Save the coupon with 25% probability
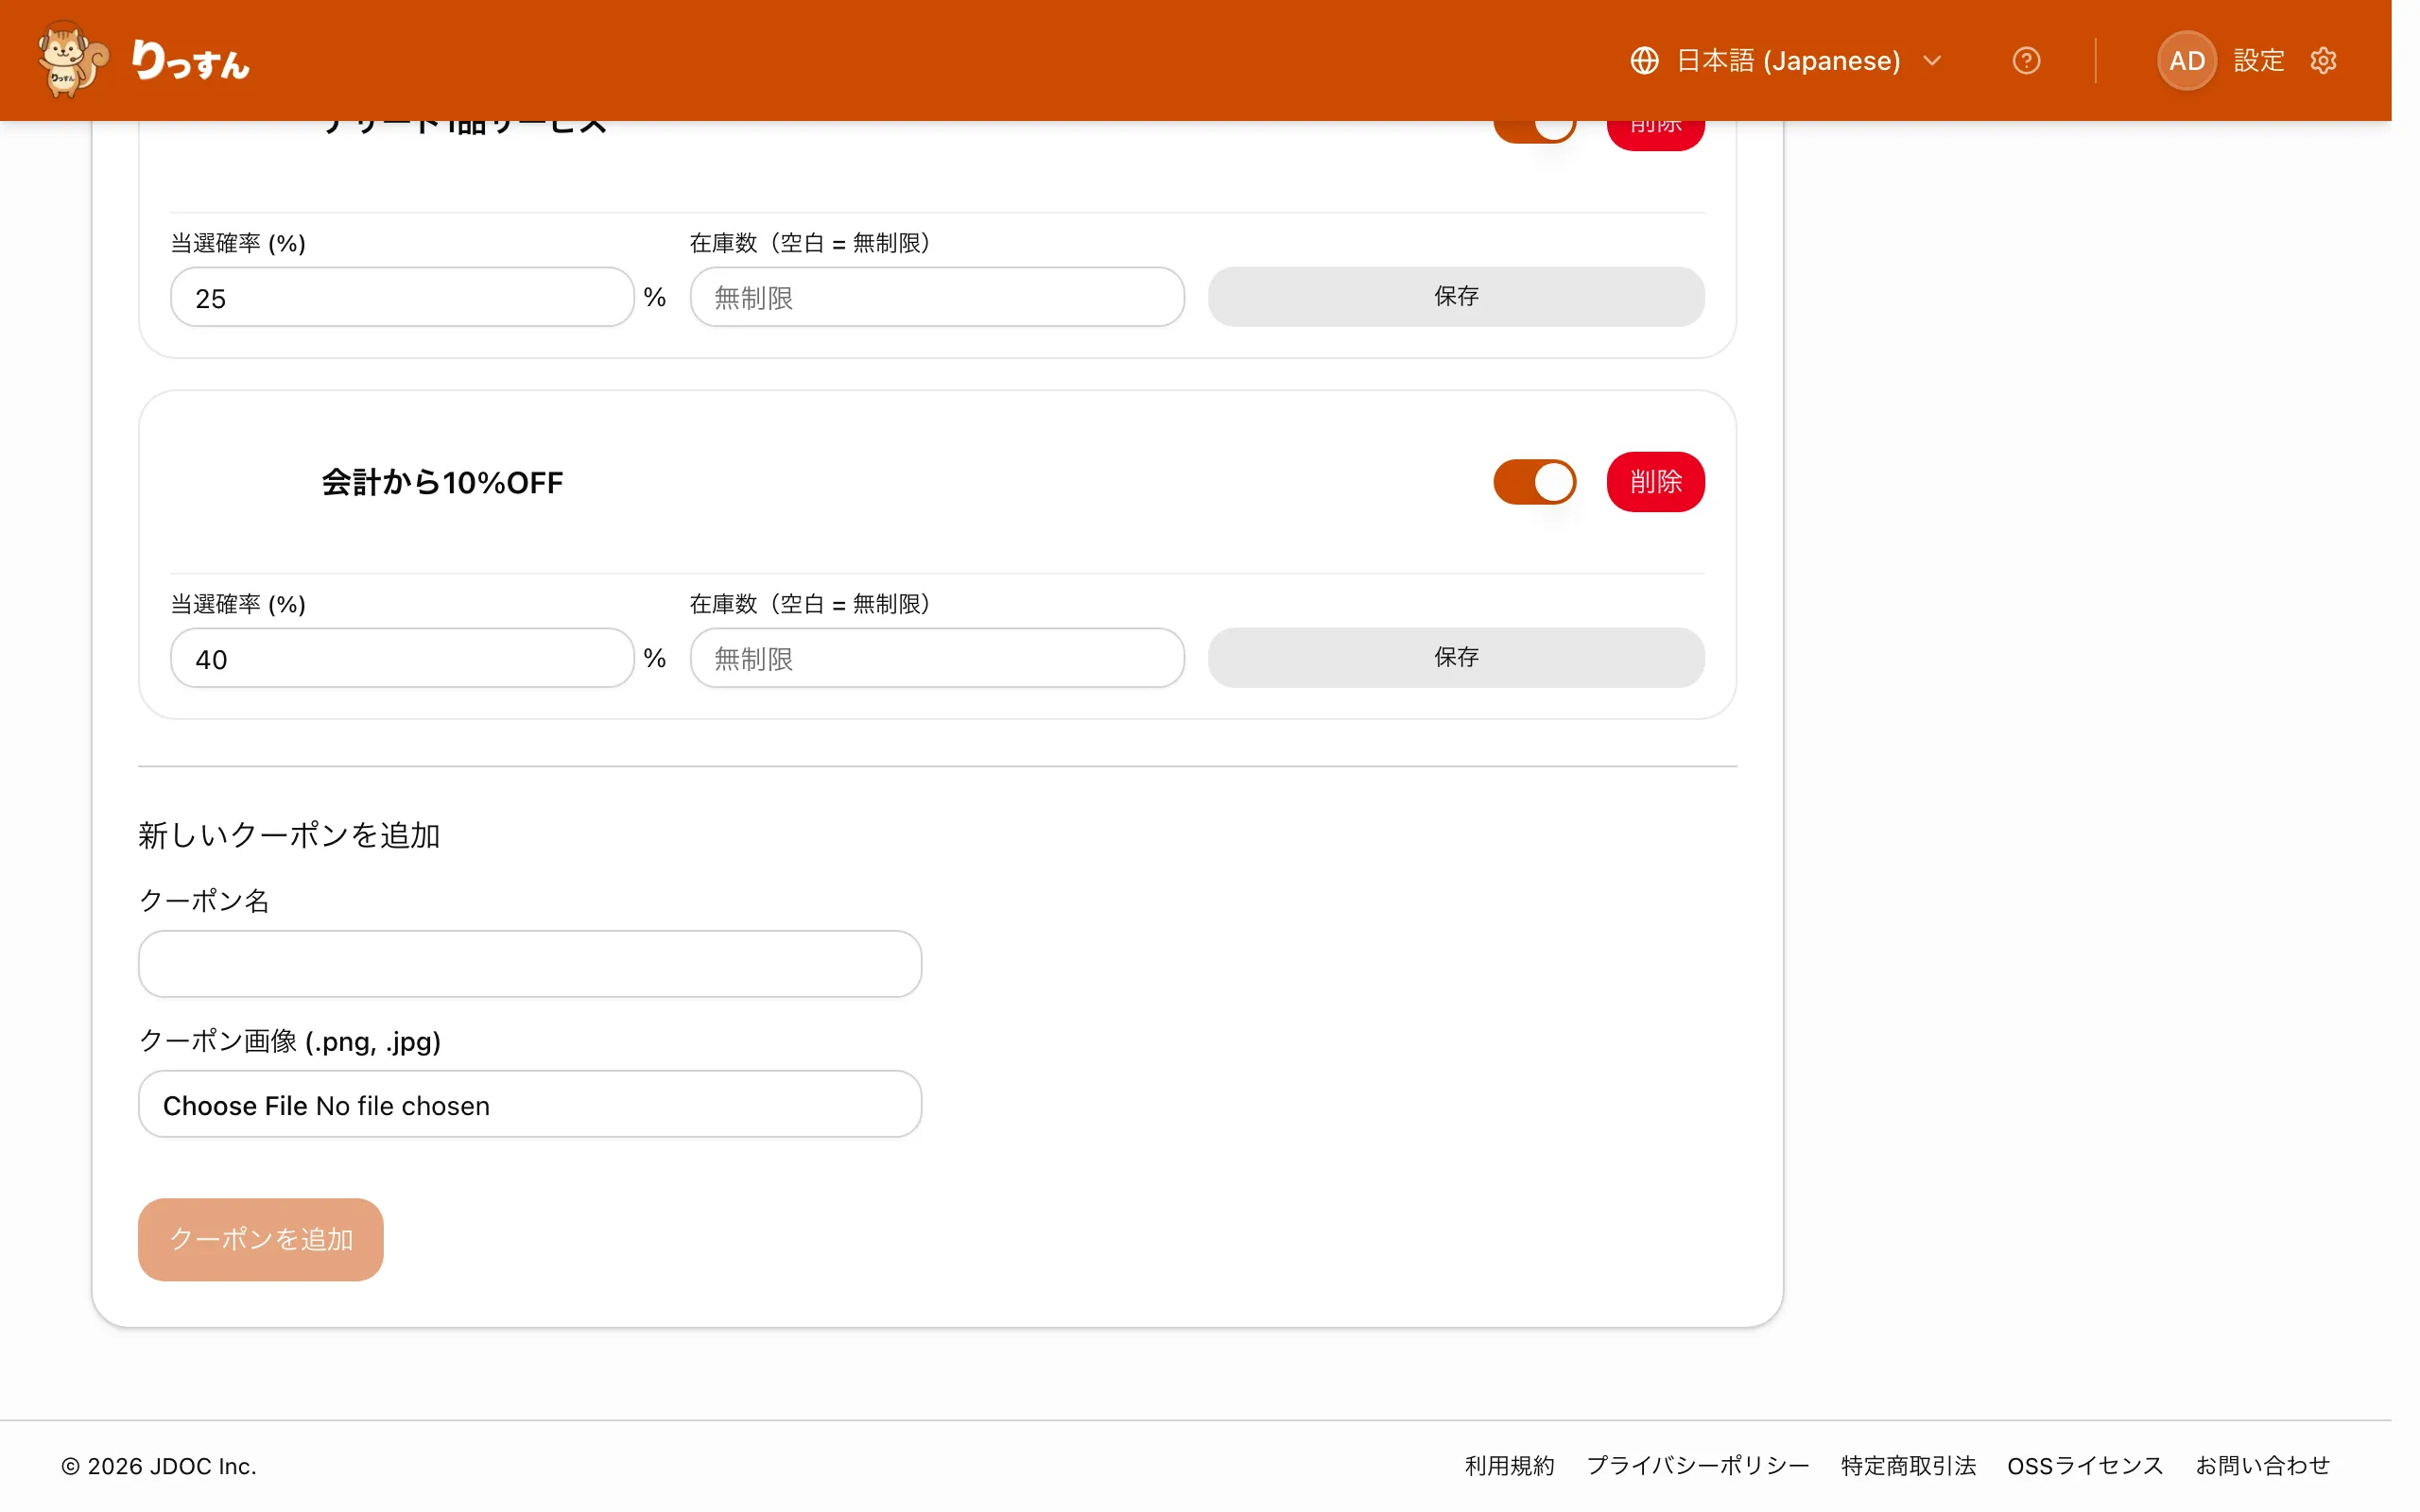2420x1512 pixels. 1456,297
